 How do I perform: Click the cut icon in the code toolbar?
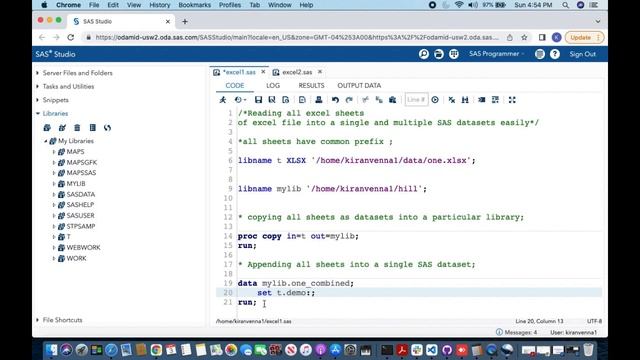pyautogui.click(x=365, y=100)
